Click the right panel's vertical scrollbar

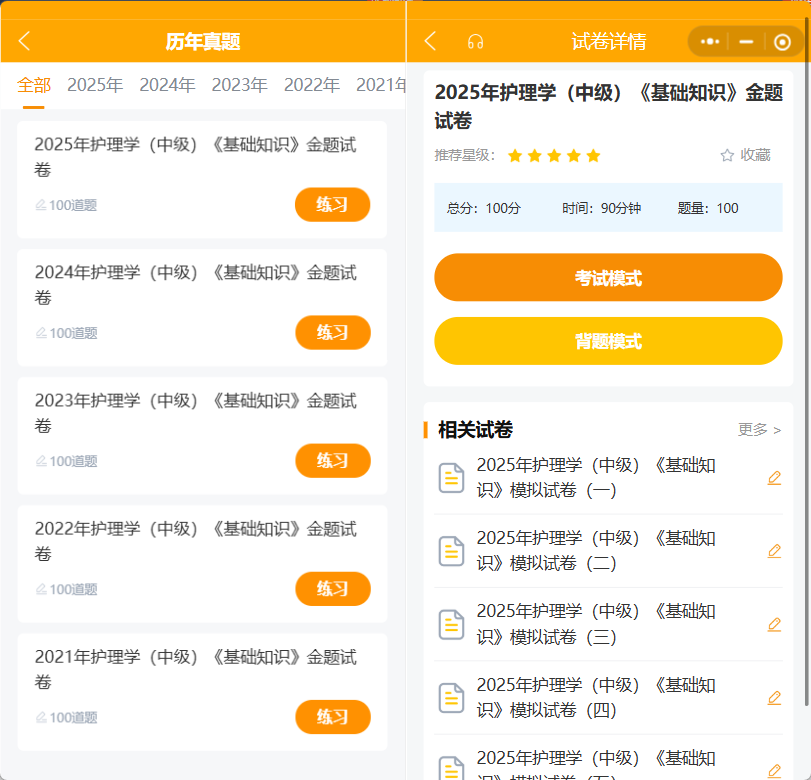806,362
